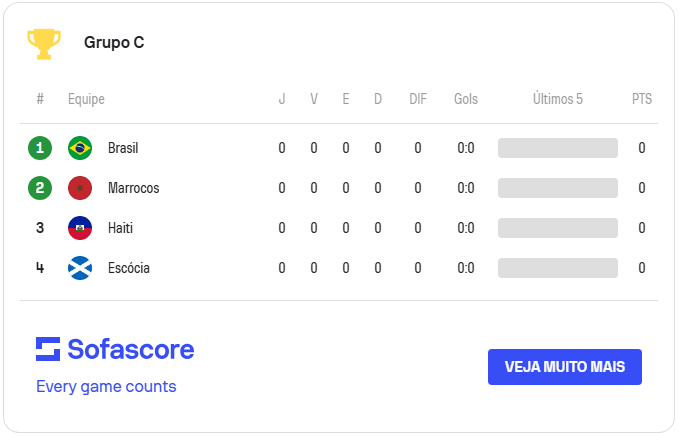Click the Haiti flag icon
The image size is (678, 437).
[x=80, y=228]
